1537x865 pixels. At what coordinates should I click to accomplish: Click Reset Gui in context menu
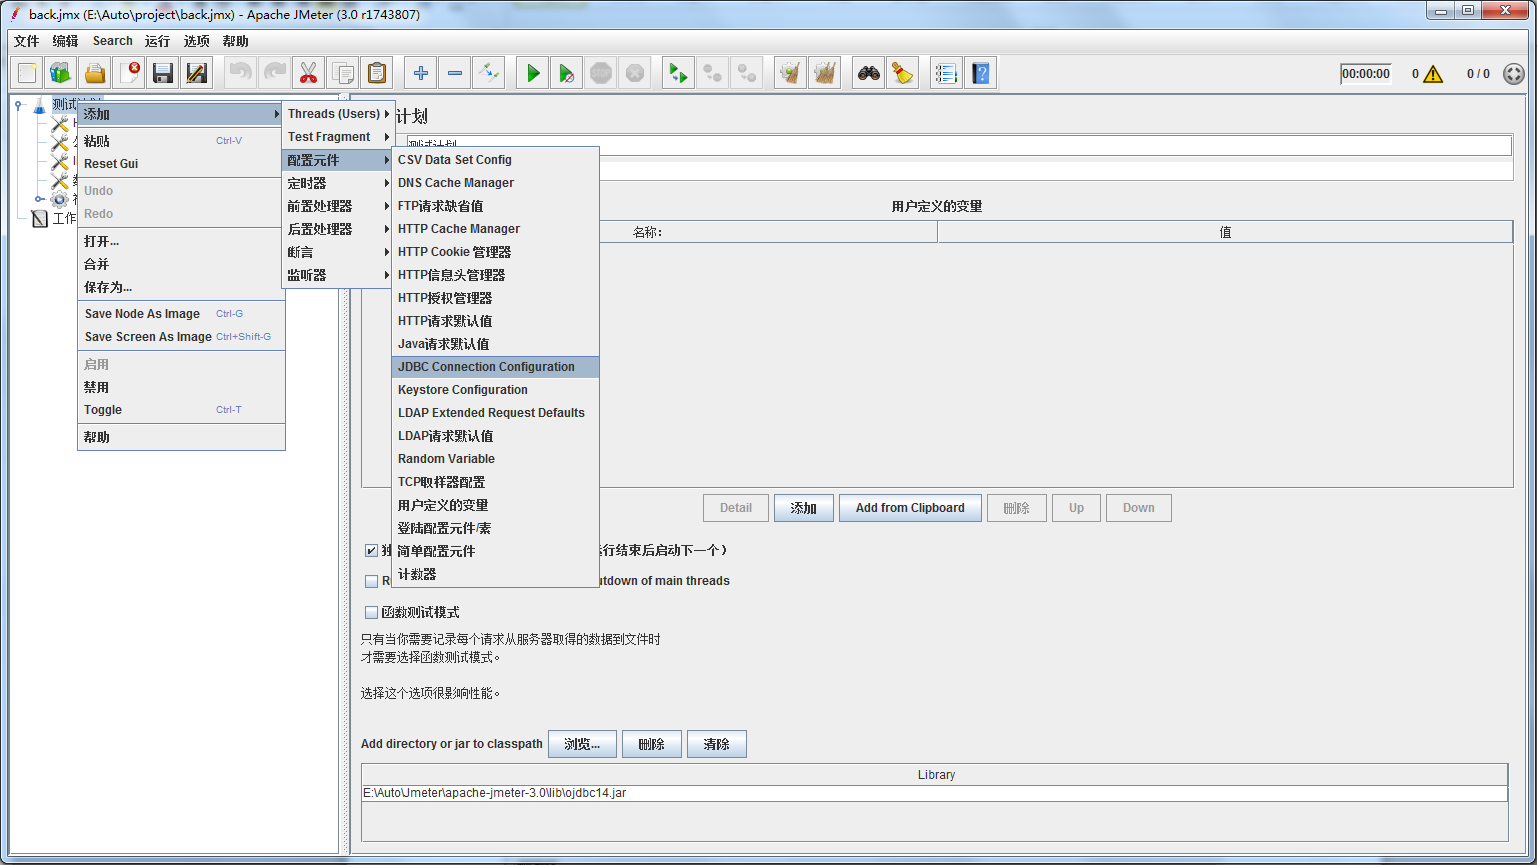coord(181,164)
